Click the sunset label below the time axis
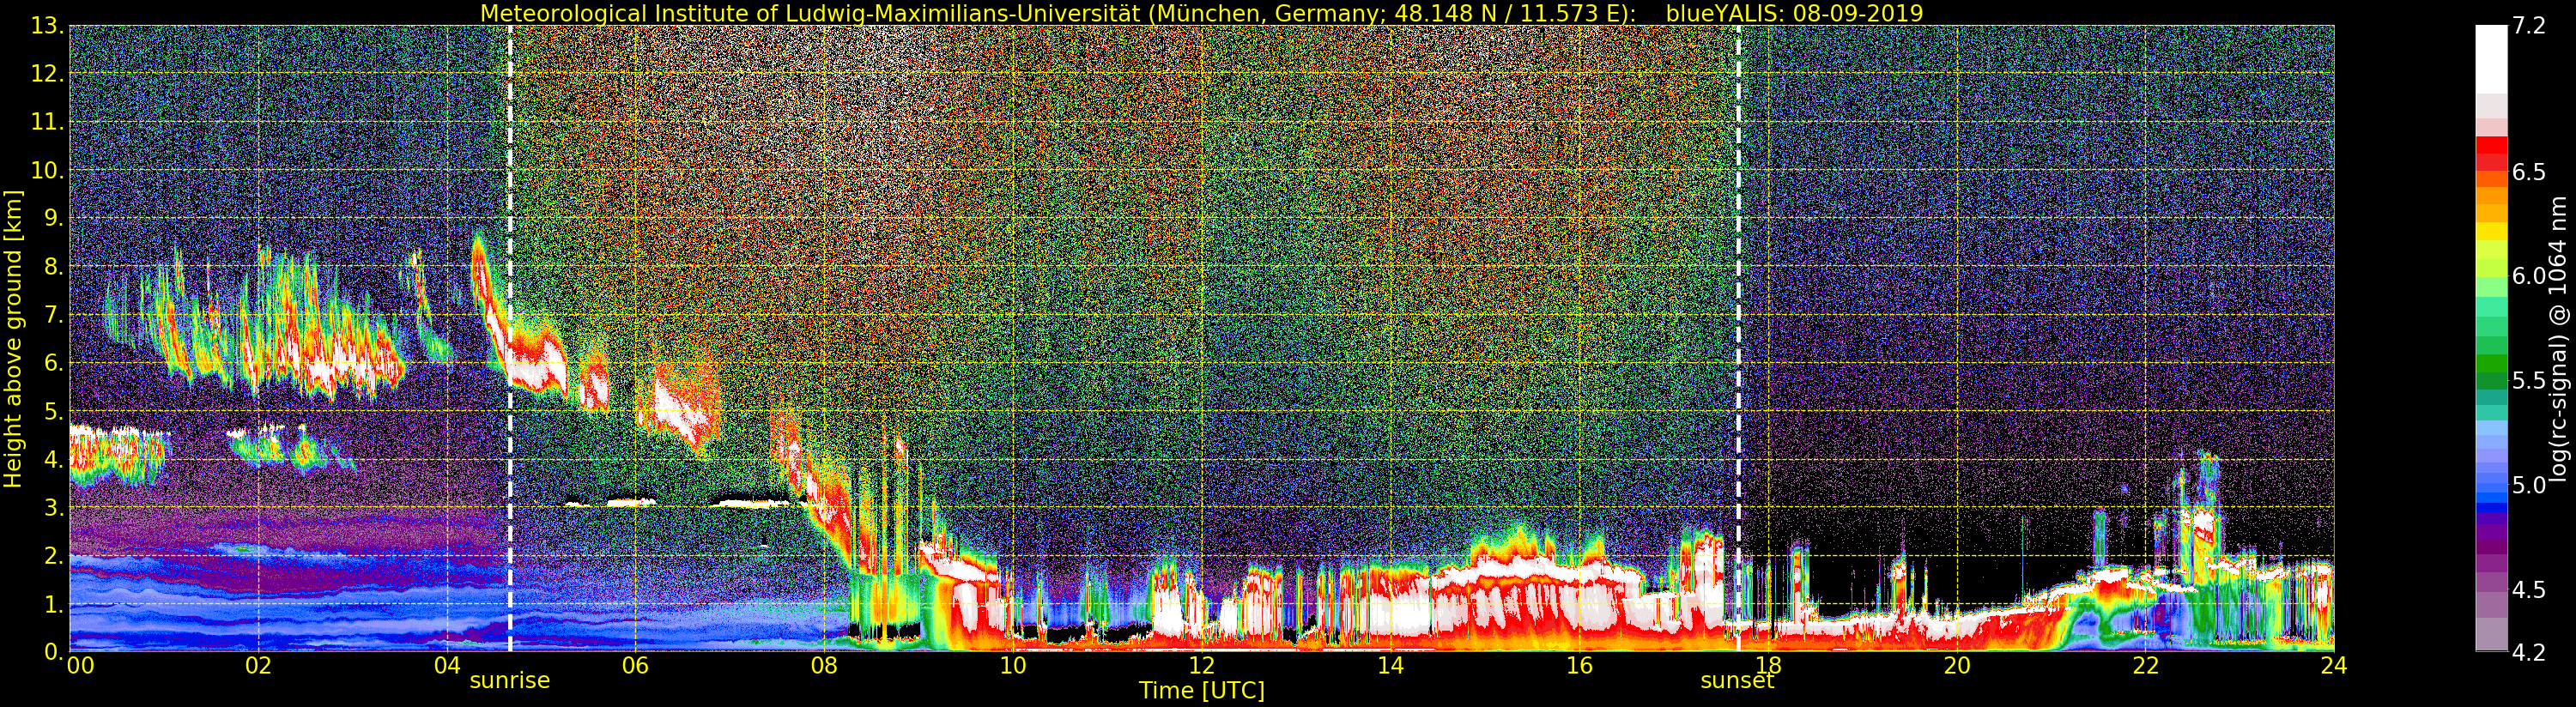Image resolution: width=2576 pixels, height=707 pixels. pyautogui.click(x=1737, y=681)
